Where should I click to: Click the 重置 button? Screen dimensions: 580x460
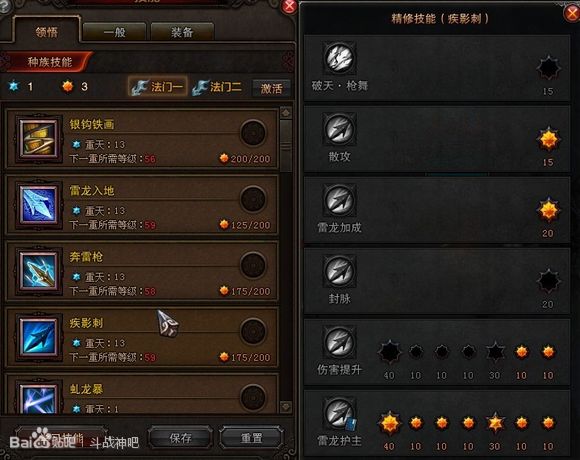[252, 438]
